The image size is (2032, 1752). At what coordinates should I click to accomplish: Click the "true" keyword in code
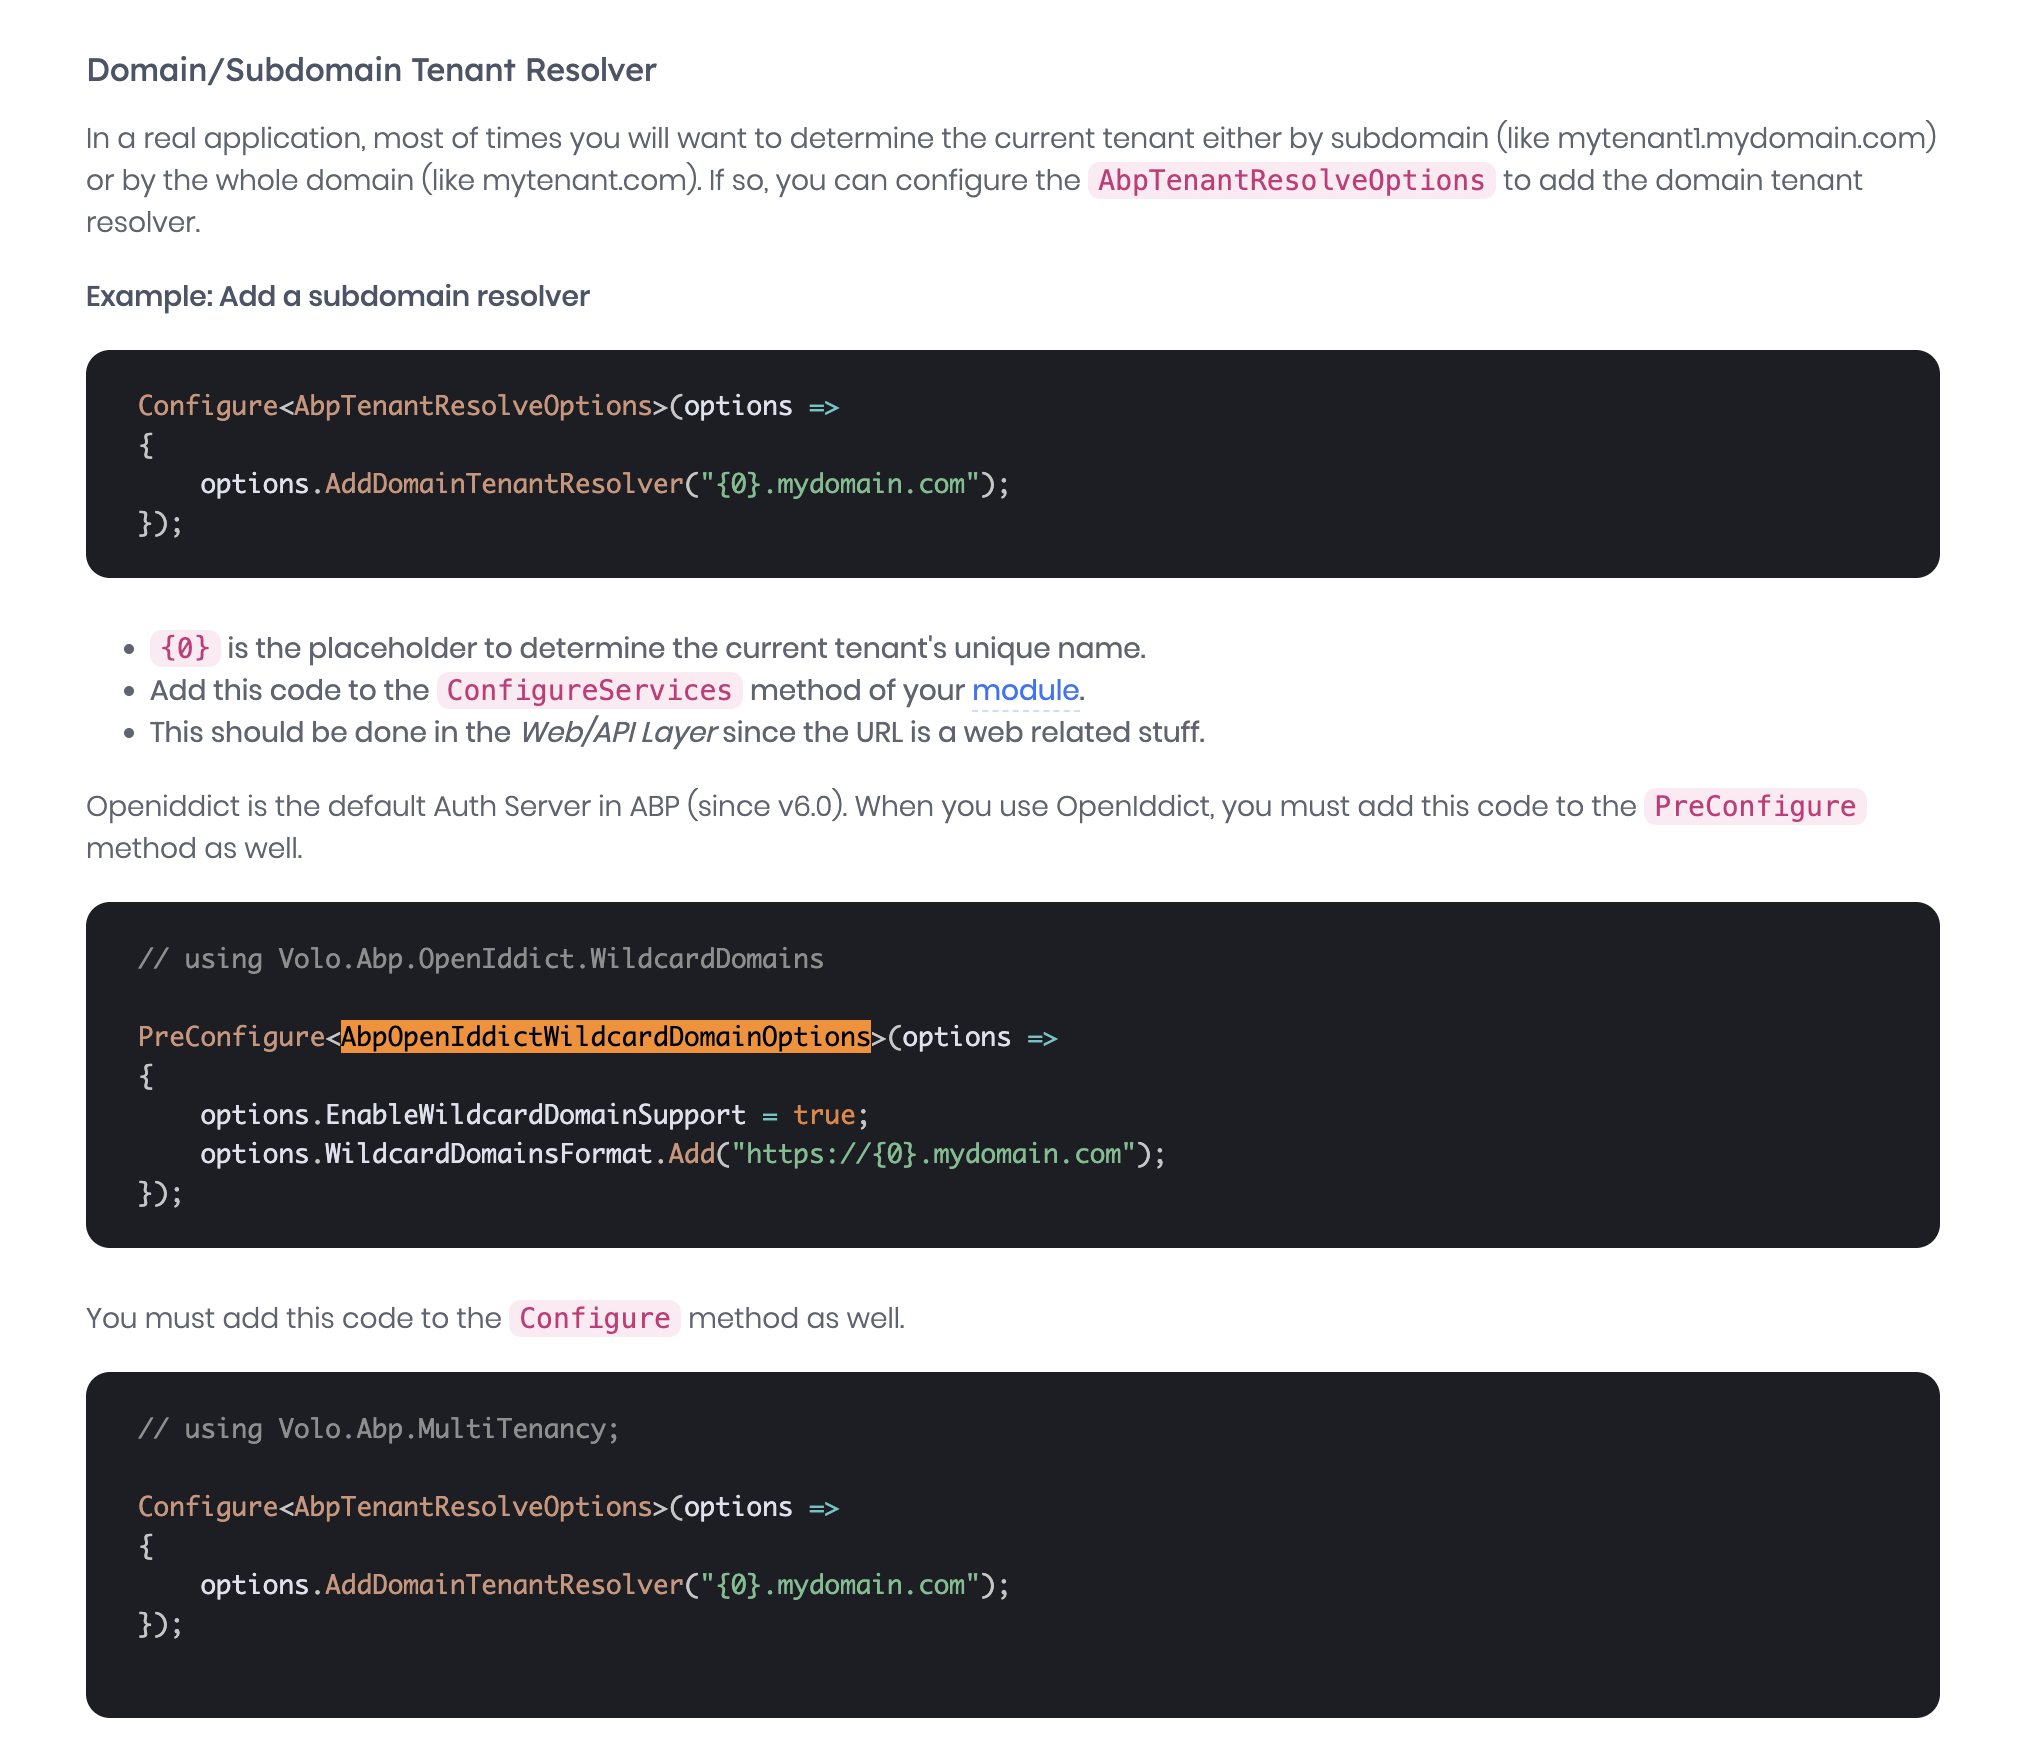click(x=823, y=1115)
